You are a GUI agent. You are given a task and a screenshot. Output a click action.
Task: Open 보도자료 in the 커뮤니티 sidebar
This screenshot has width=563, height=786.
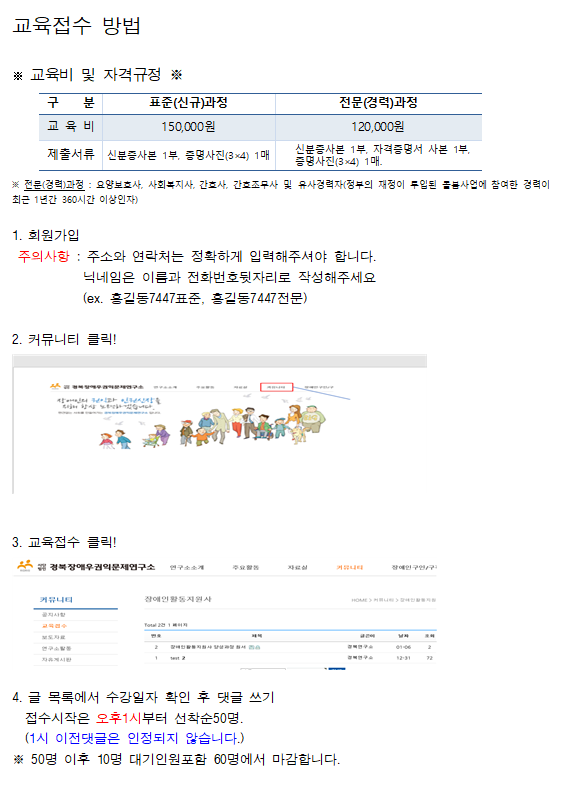53,637
